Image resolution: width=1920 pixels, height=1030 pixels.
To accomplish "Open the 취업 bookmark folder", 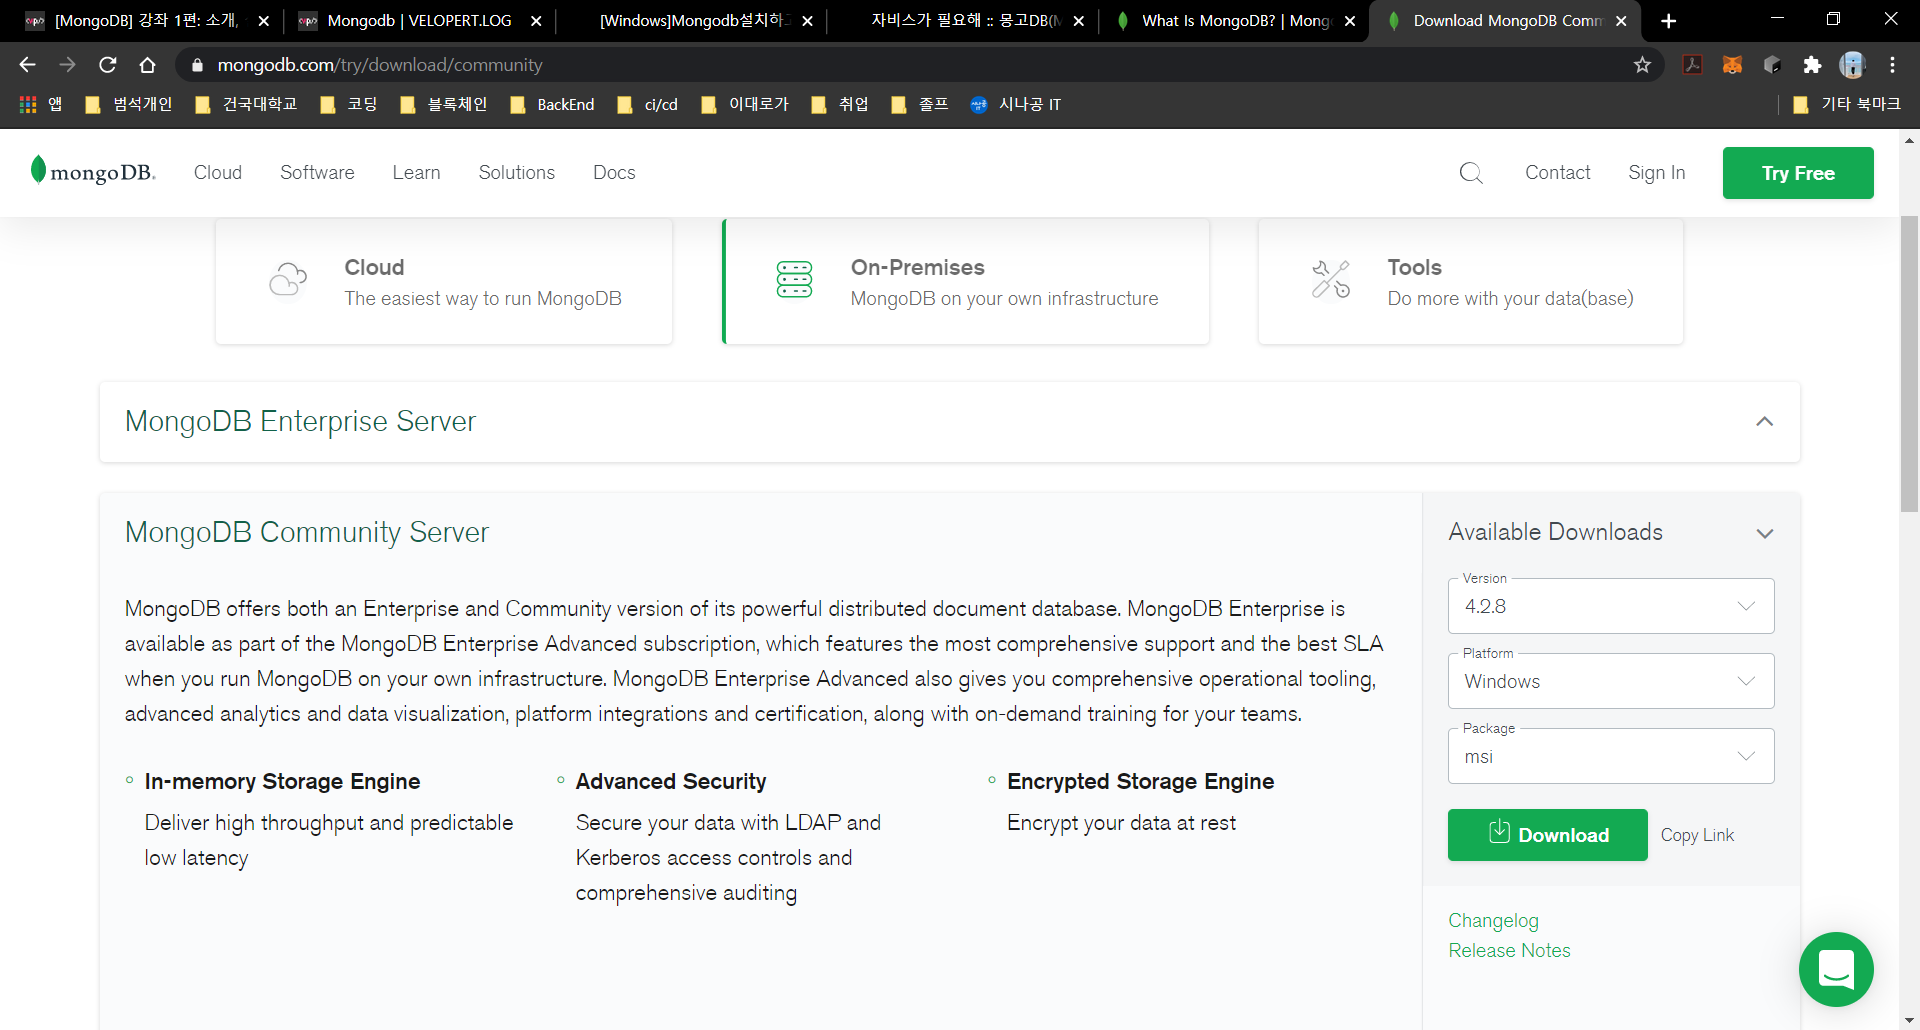I will (x=839, y=104).
